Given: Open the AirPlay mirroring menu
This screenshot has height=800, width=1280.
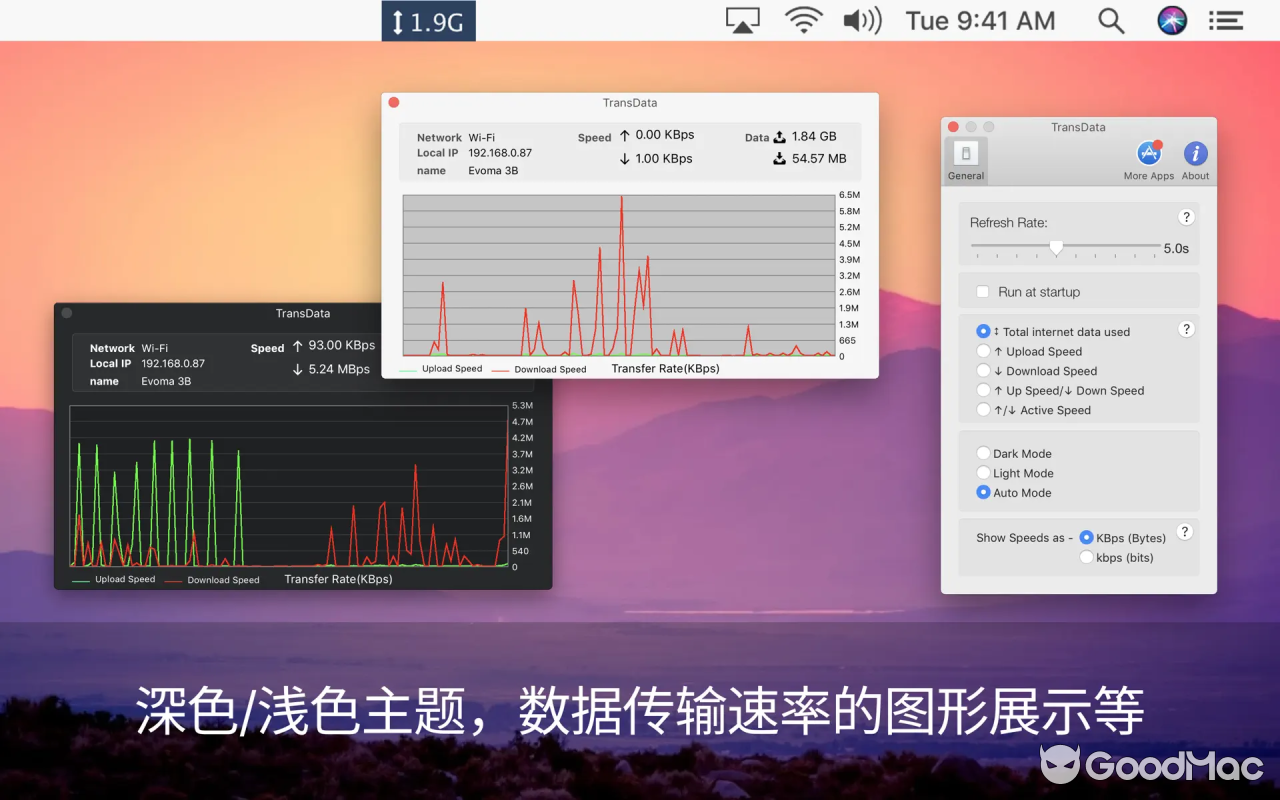Looking at the screenshot, I should pyautogui.click(x=743, y=19).
